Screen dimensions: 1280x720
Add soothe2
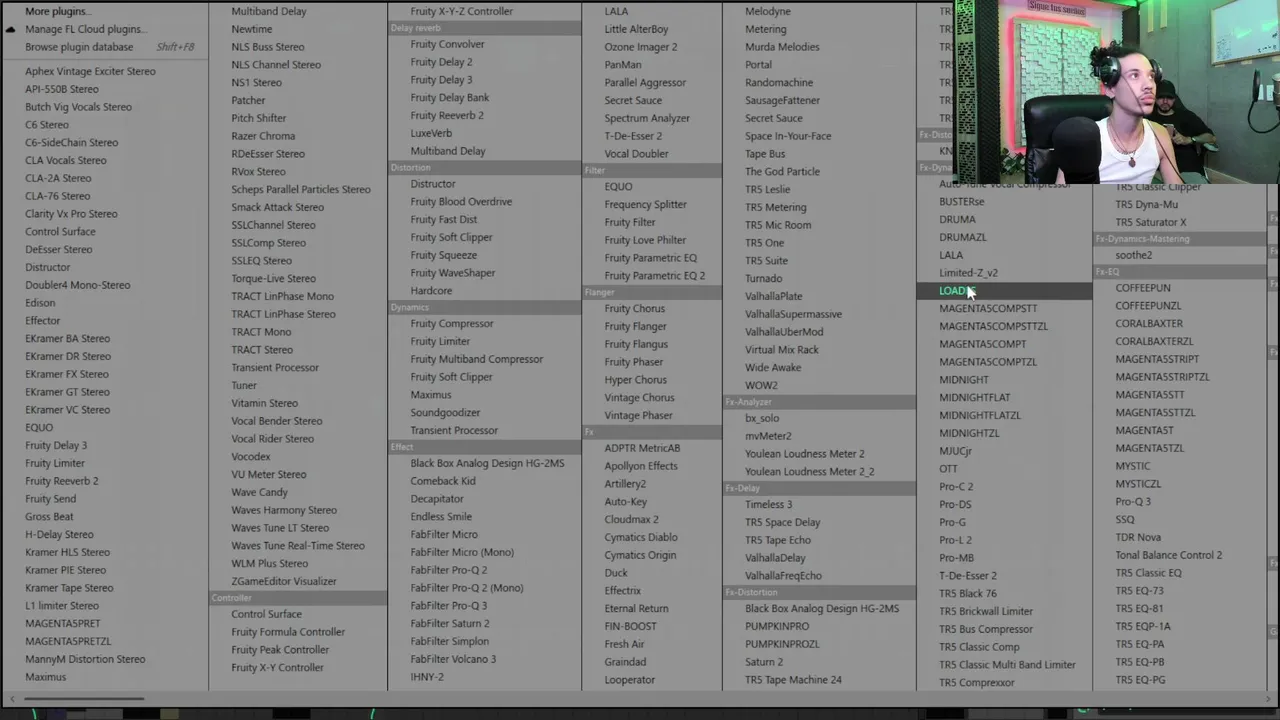pyautogui.click(x=1134, y=255)
